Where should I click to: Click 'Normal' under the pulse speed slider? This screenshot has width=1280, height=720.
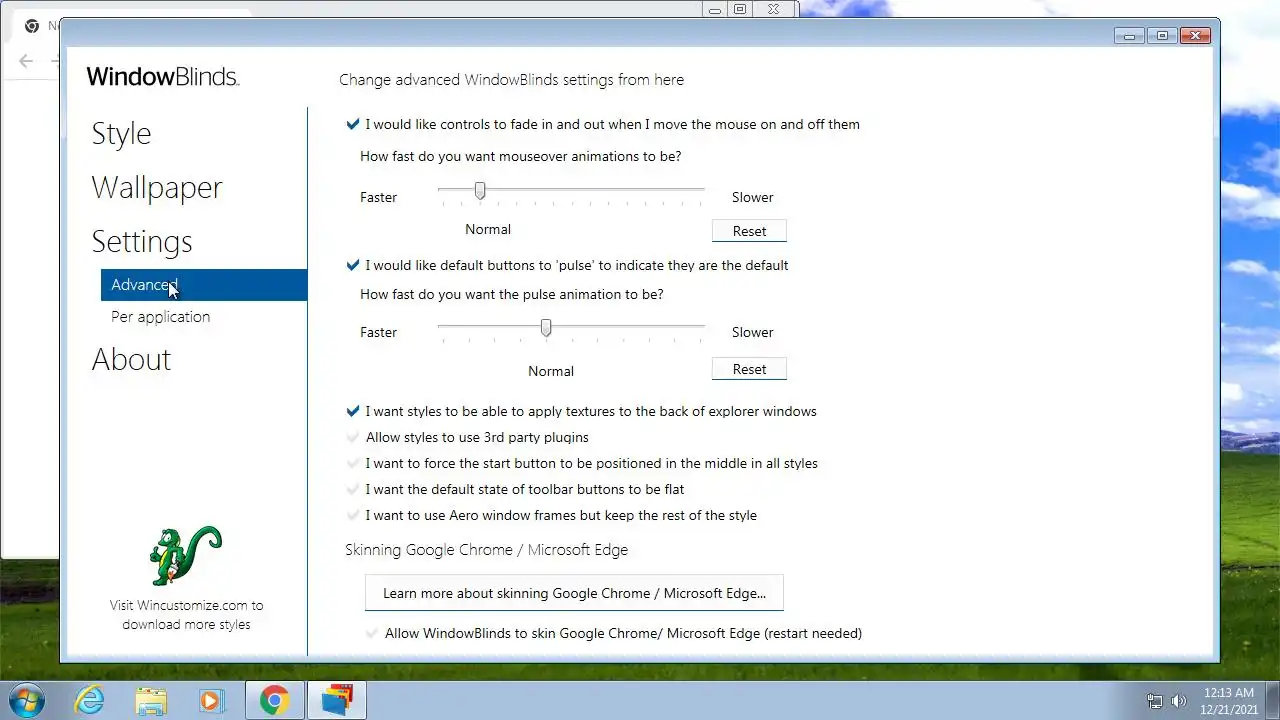(551, 371)
